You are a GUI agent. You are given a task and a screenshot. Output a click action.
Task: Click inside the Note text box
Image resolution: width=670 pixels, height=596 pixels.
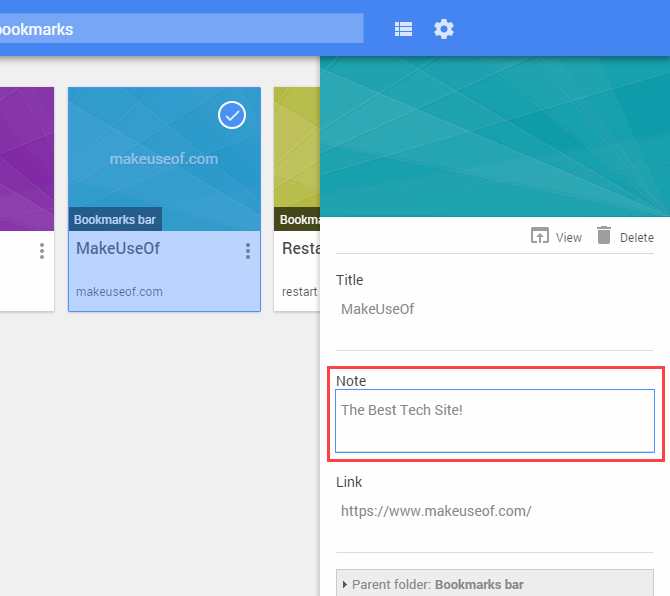point(494,420)
